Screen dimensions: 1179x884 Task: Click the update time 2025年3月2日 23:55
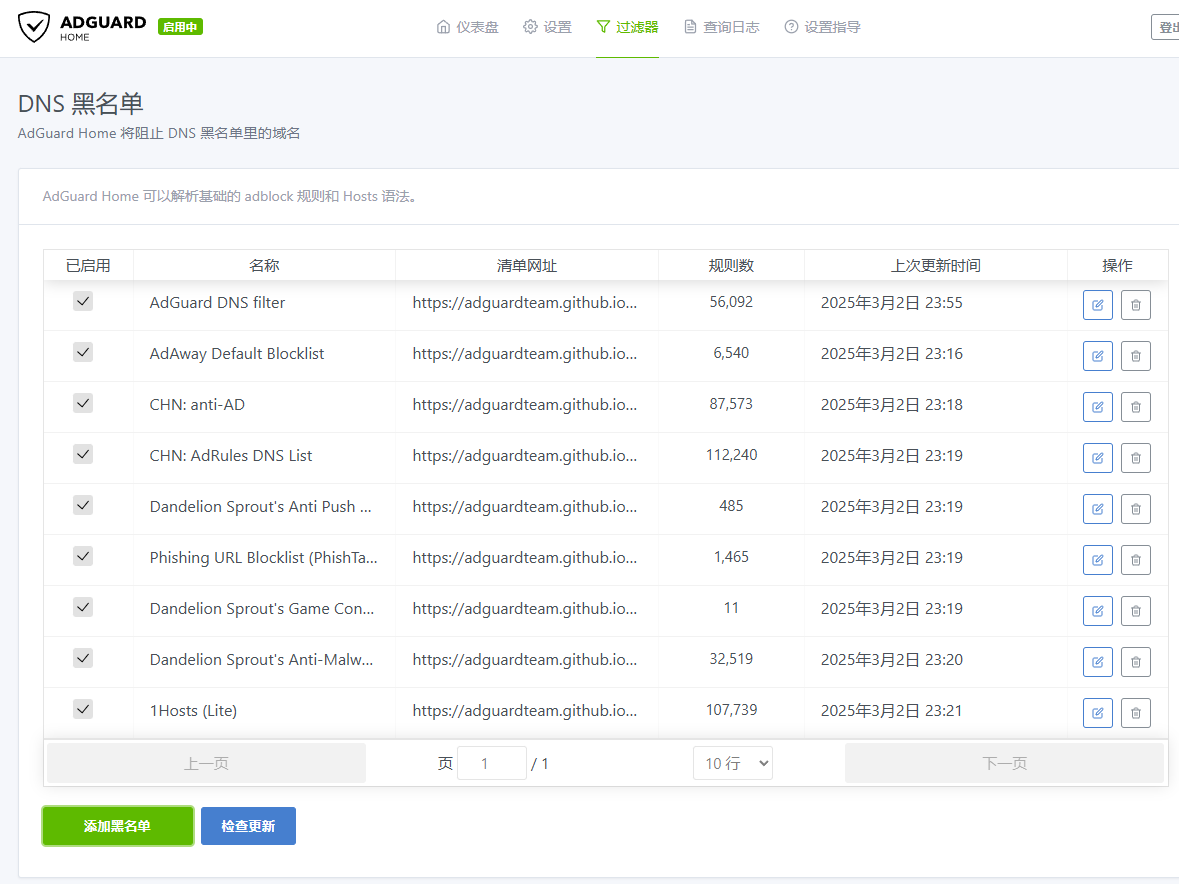click(892, 302)
